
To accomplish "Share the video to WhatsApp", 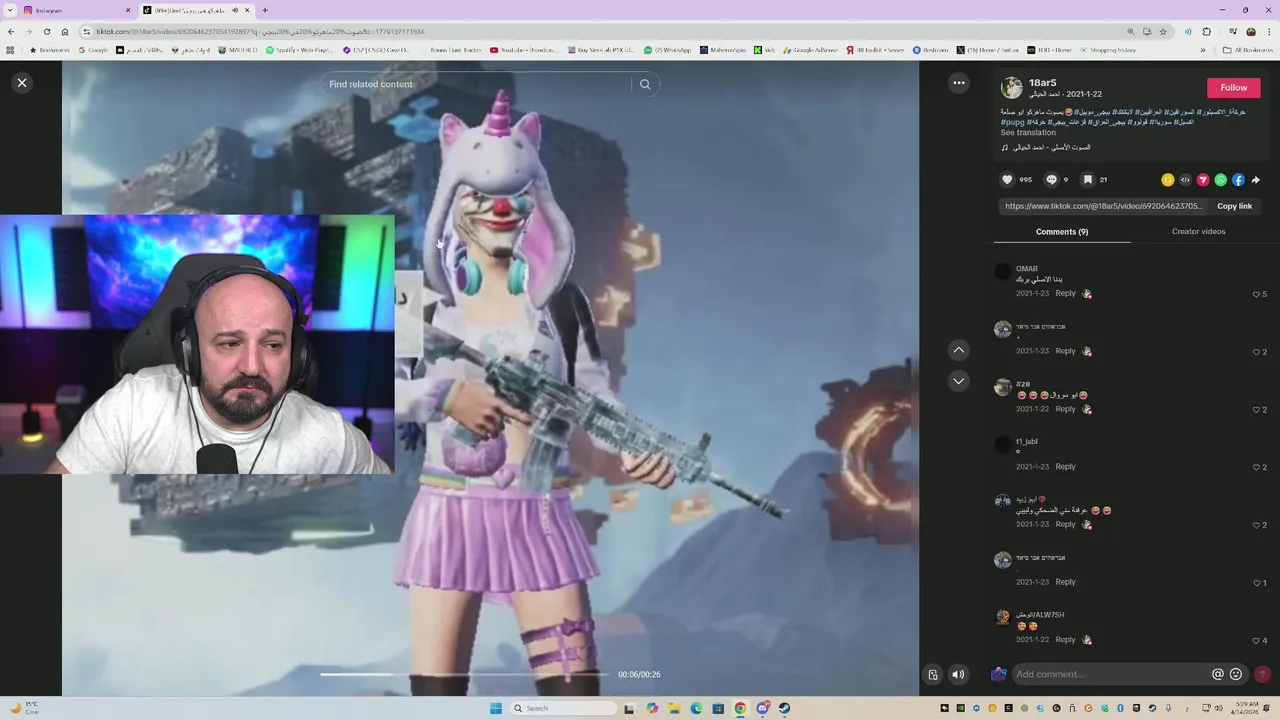I will [1220, 180].
